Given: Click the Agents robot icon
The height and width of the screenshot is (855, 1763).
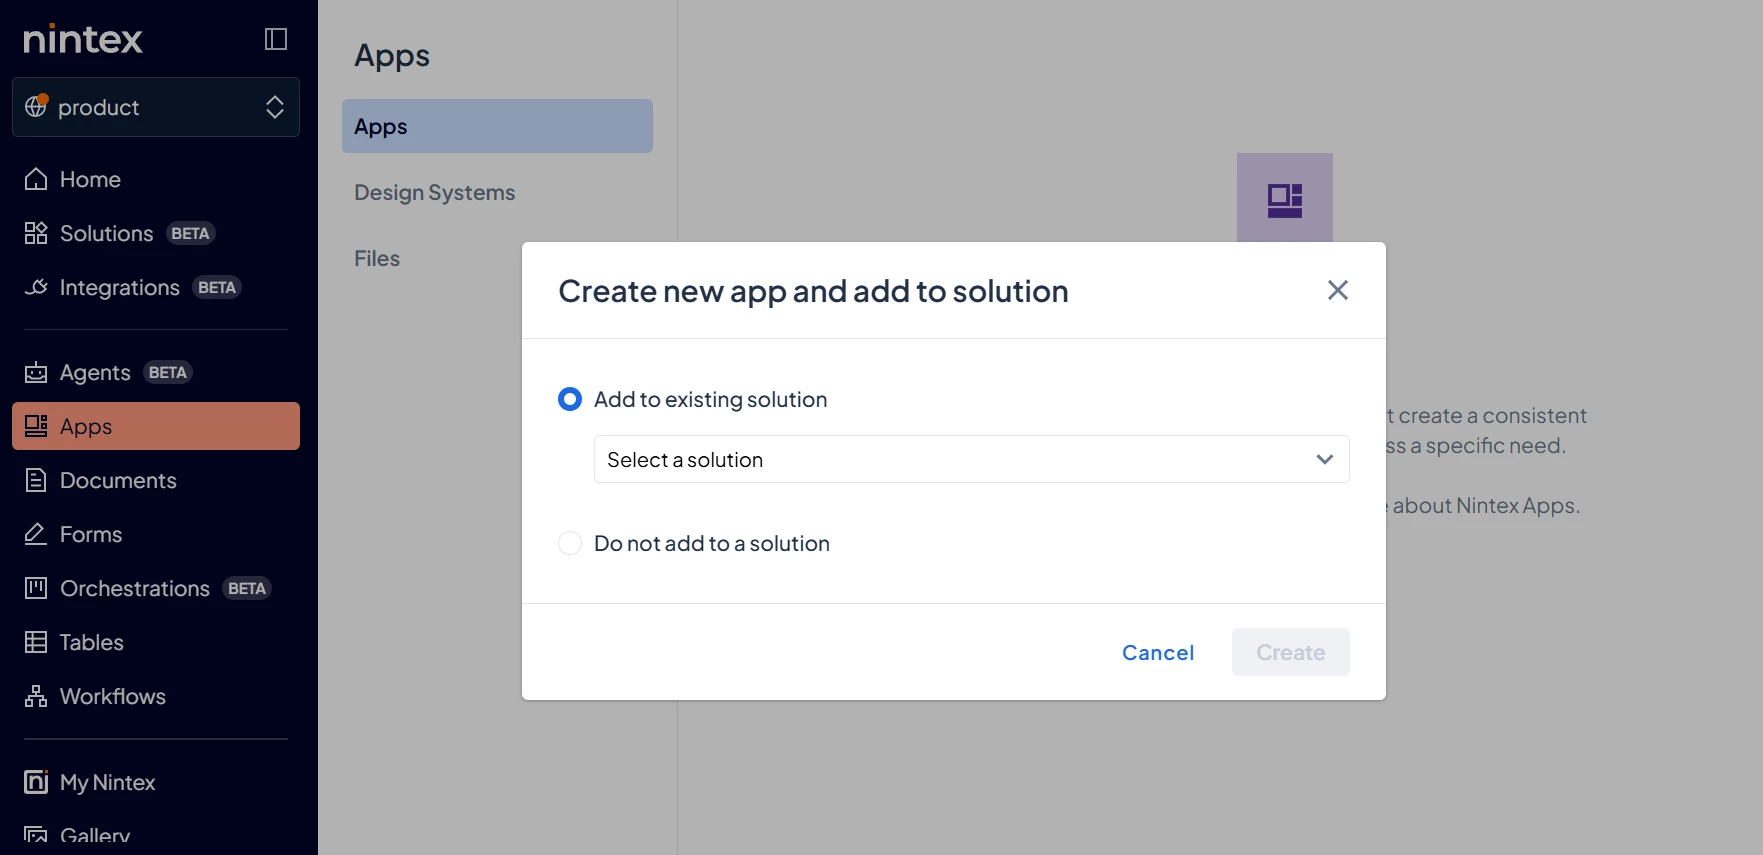Looking at the screenshot, I should [x=36, y=372].
